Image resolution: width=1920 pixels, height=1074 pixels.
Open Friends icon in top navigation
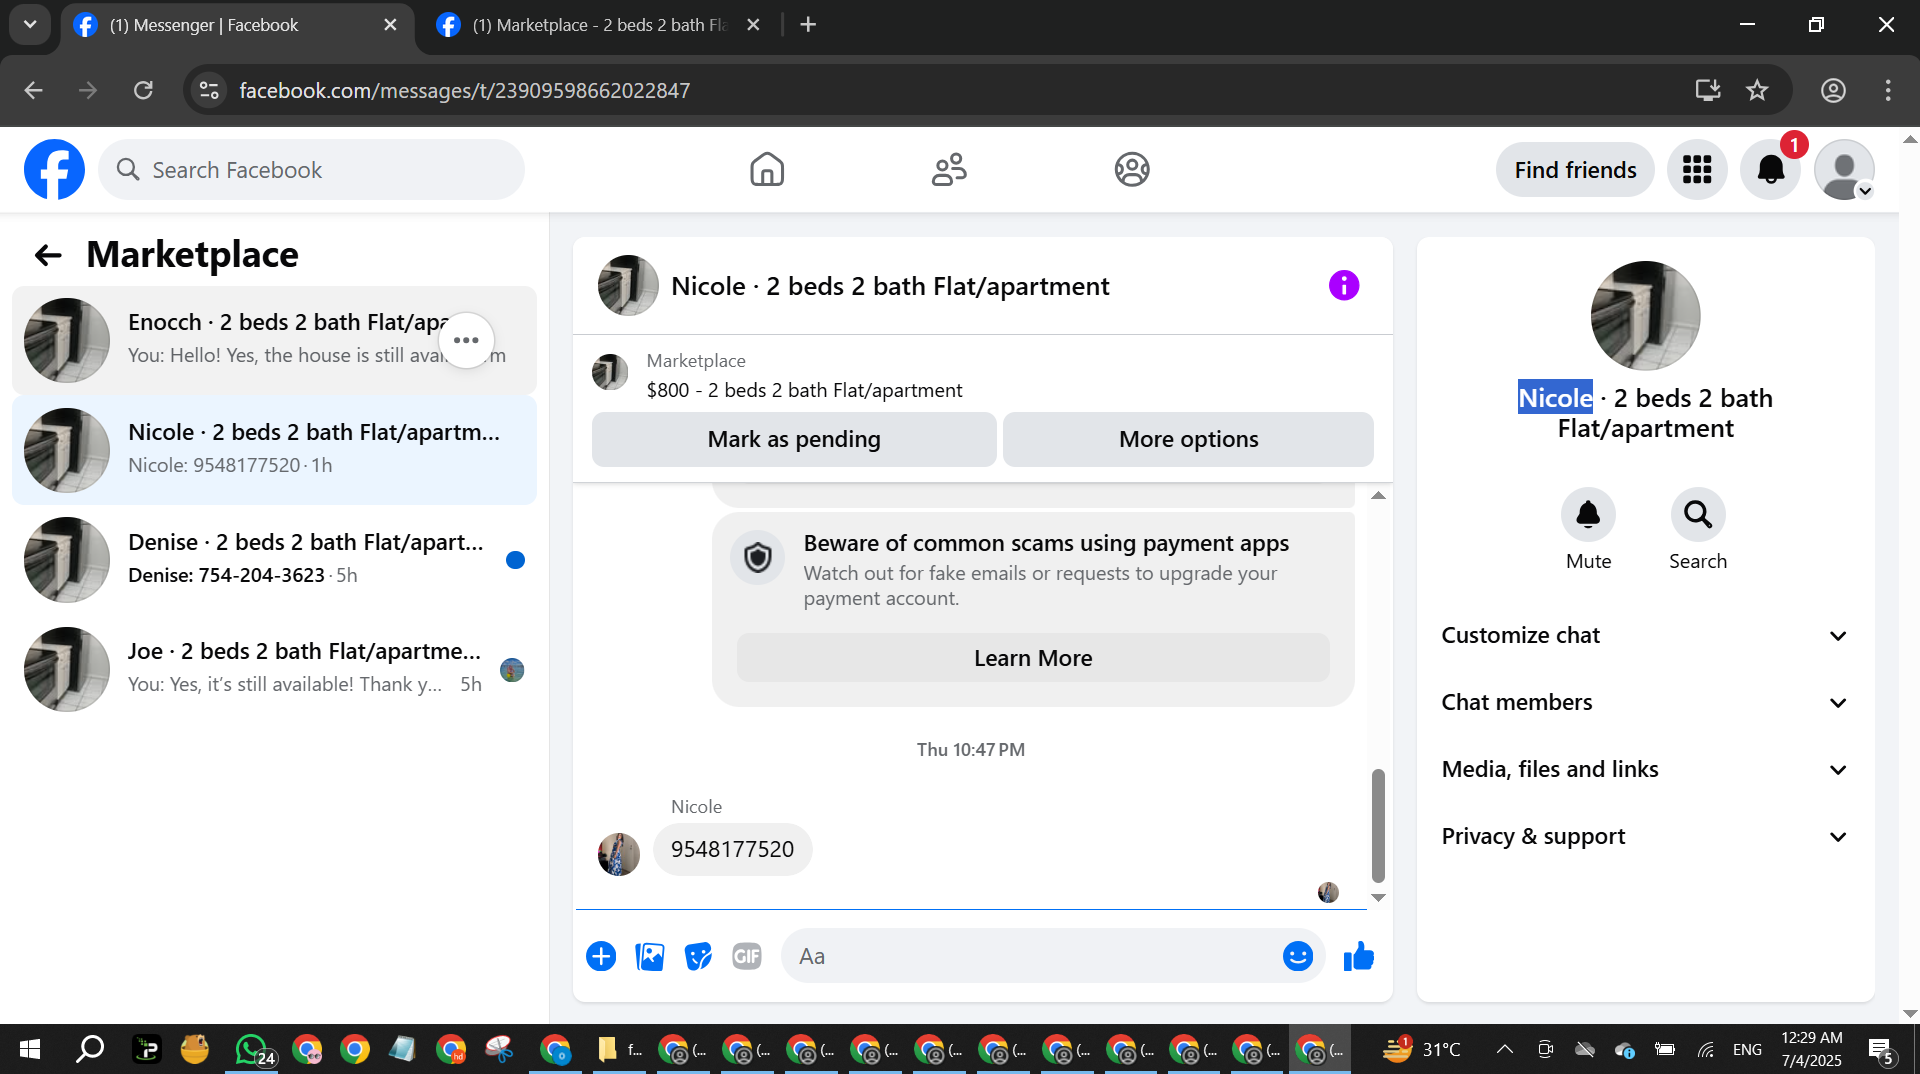click(949, 169)
